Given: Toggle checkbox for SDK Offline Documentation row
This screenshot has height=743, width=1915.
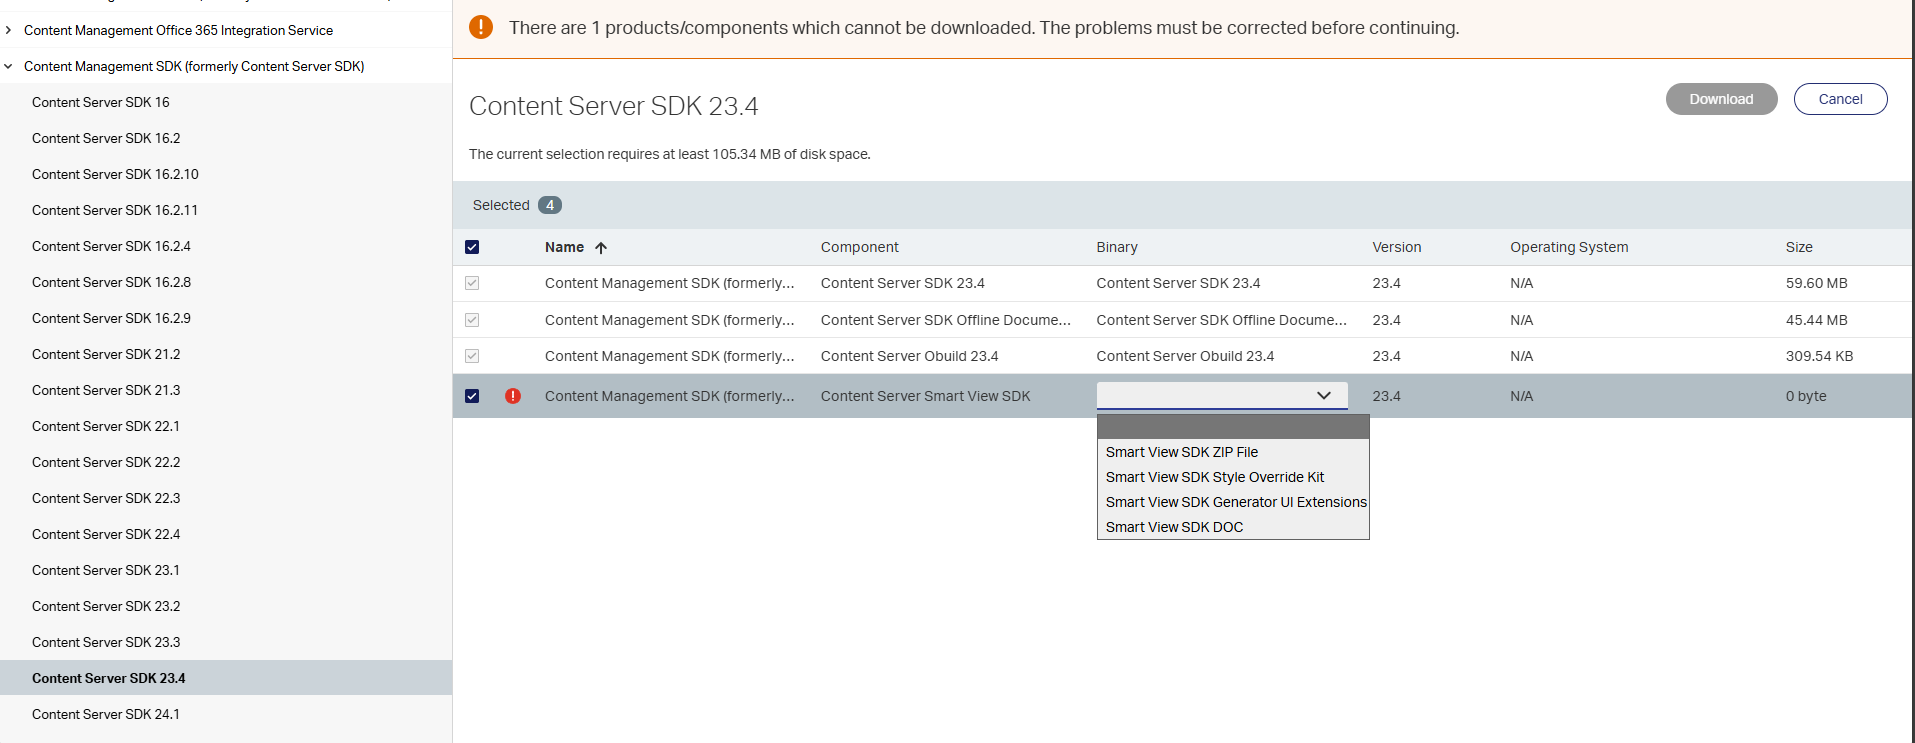Looking at the screenshot, I should pos(472,320).
